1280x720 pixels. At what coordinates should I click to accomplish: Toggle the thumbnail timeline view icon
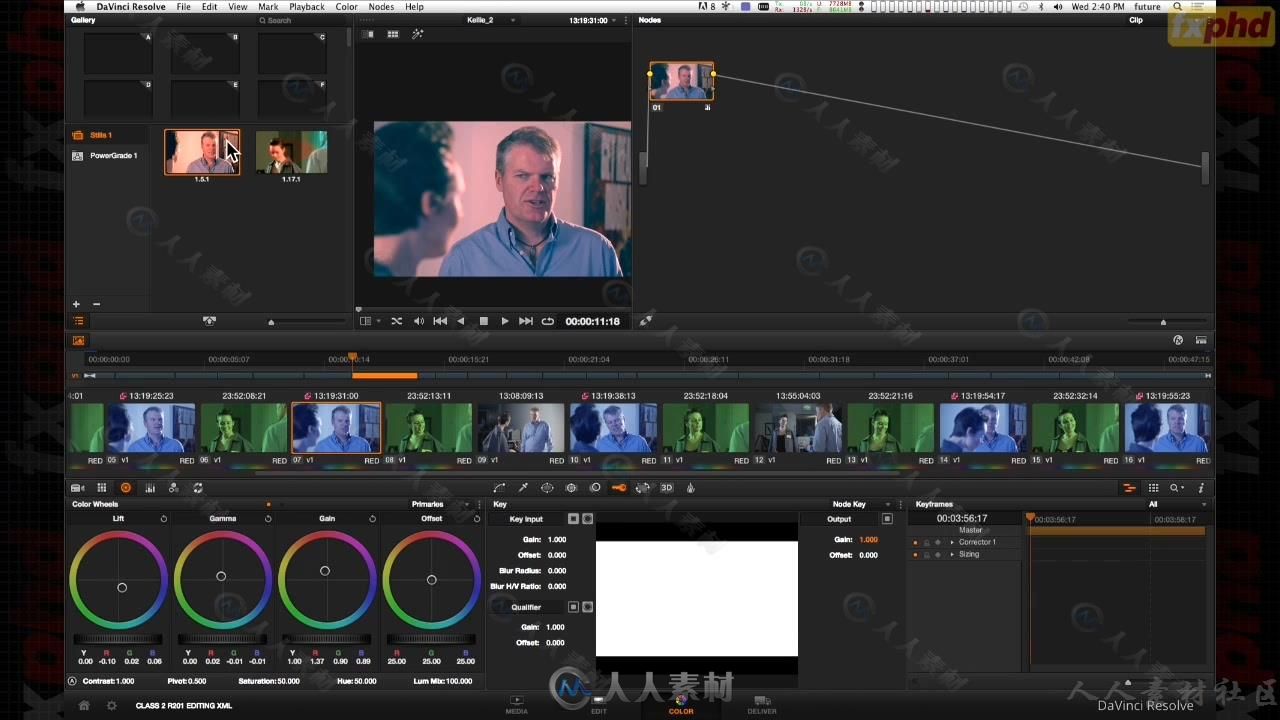(78, 340)
